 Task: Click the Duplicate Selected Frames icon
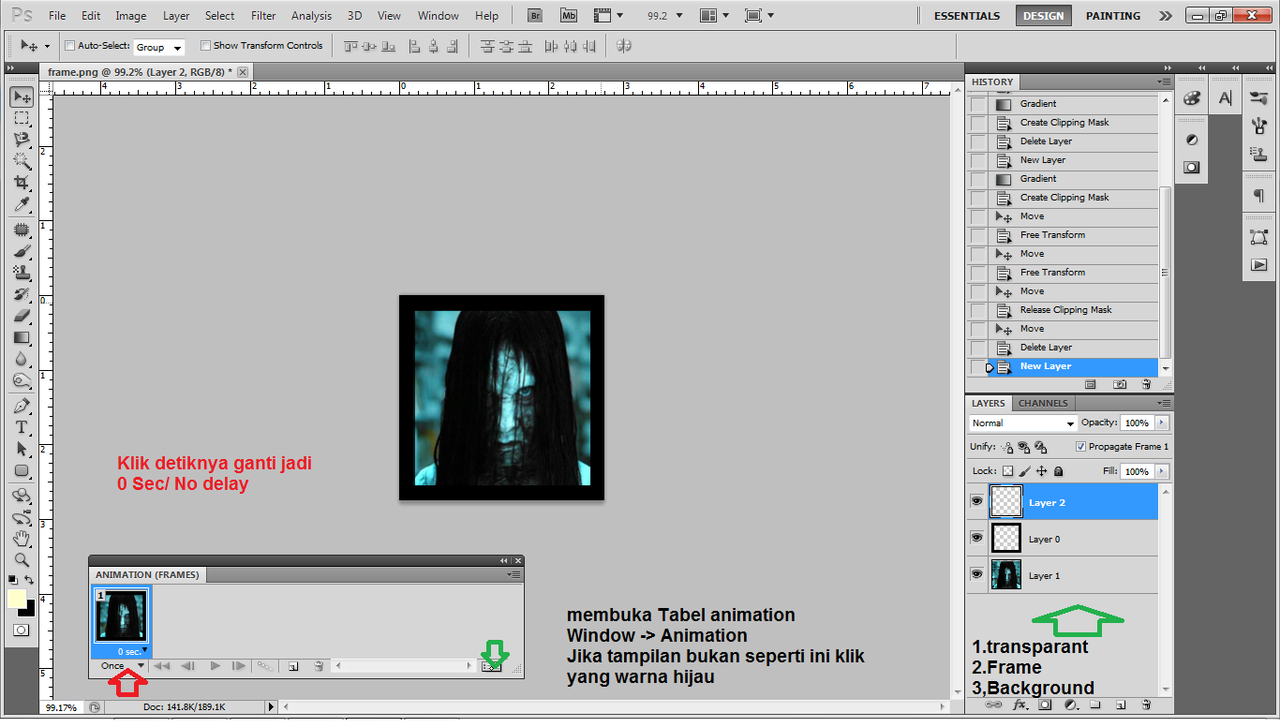pos(292,665)
